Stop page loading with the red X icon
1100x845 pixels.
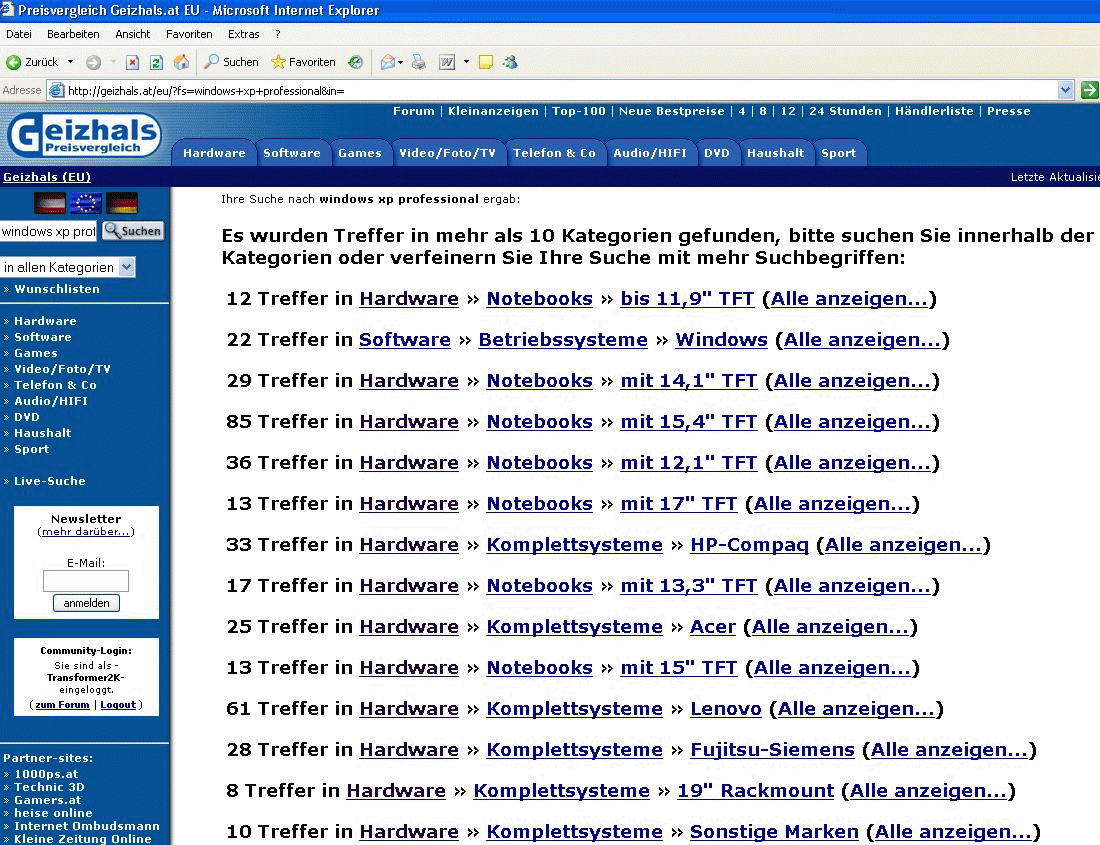point(132,62)
